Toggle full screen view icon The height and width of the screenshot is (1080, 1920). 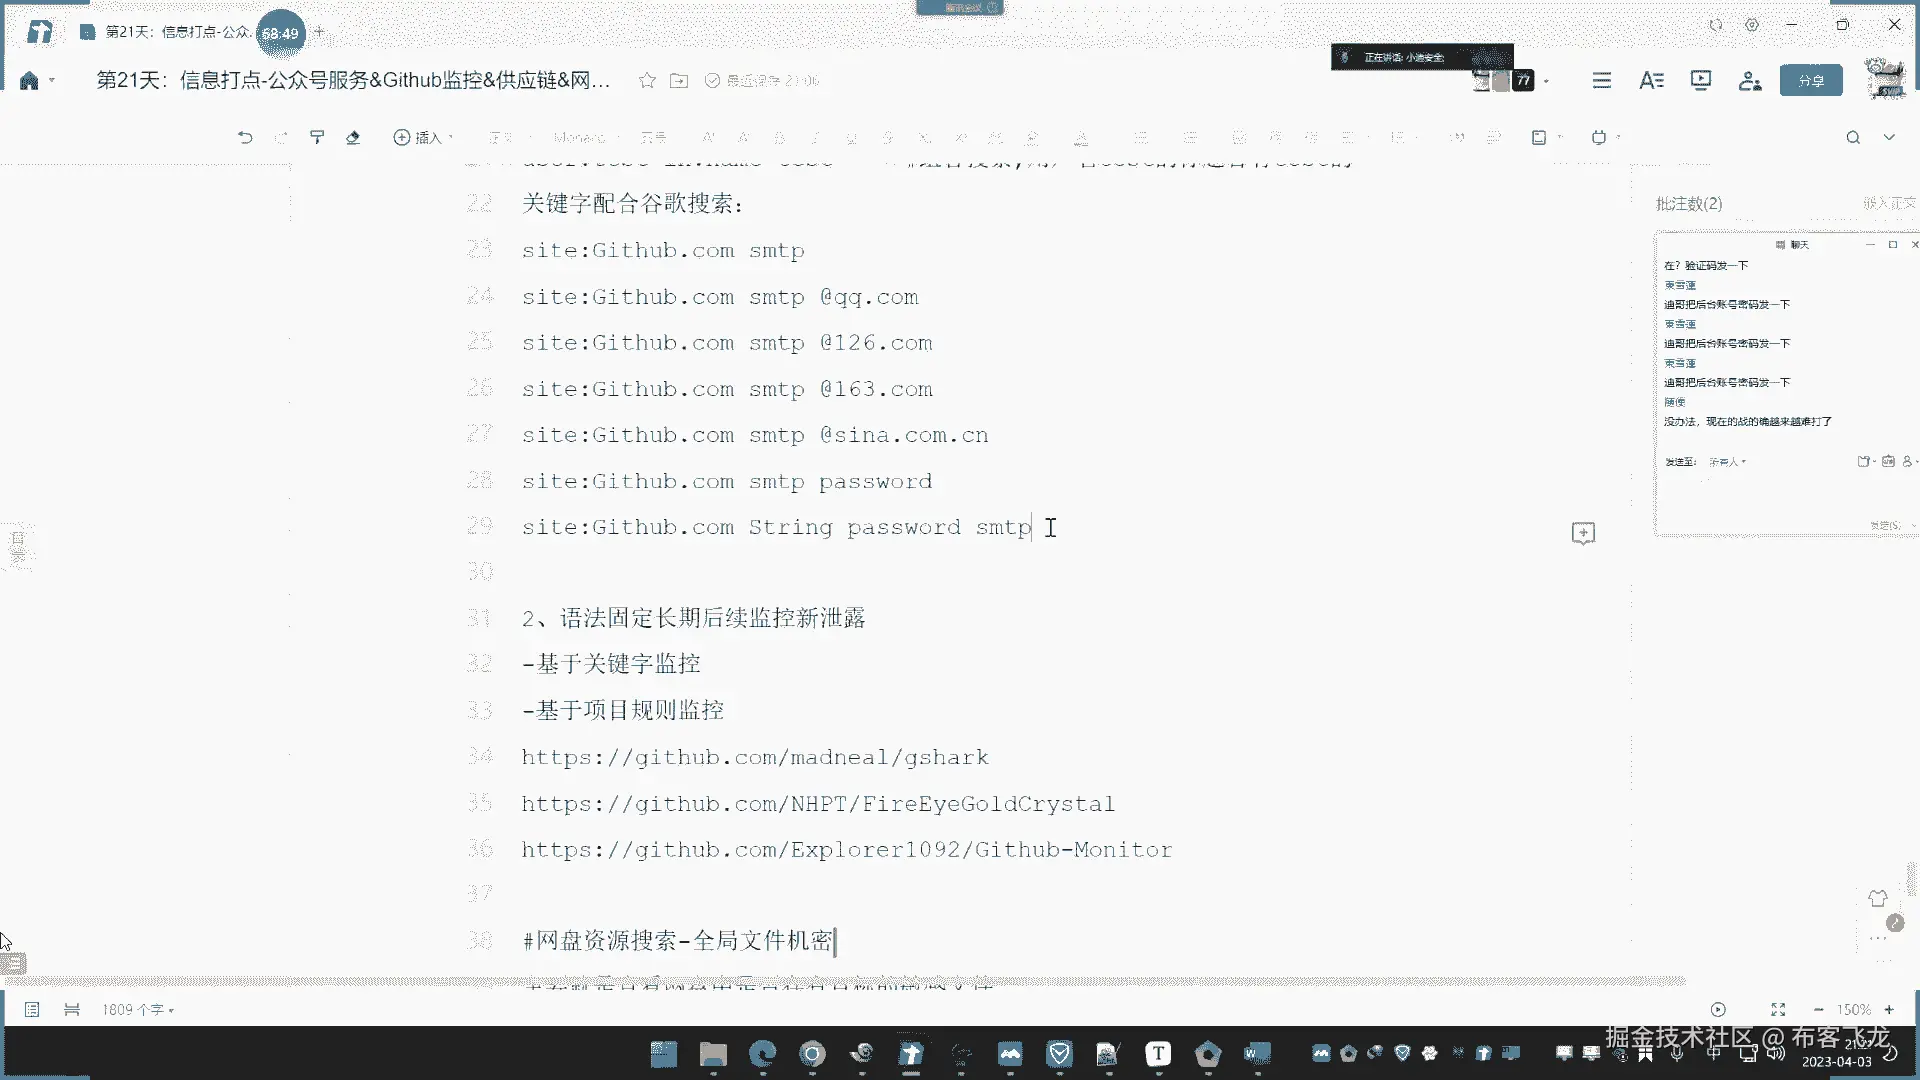click(x=1778, y=1010)
